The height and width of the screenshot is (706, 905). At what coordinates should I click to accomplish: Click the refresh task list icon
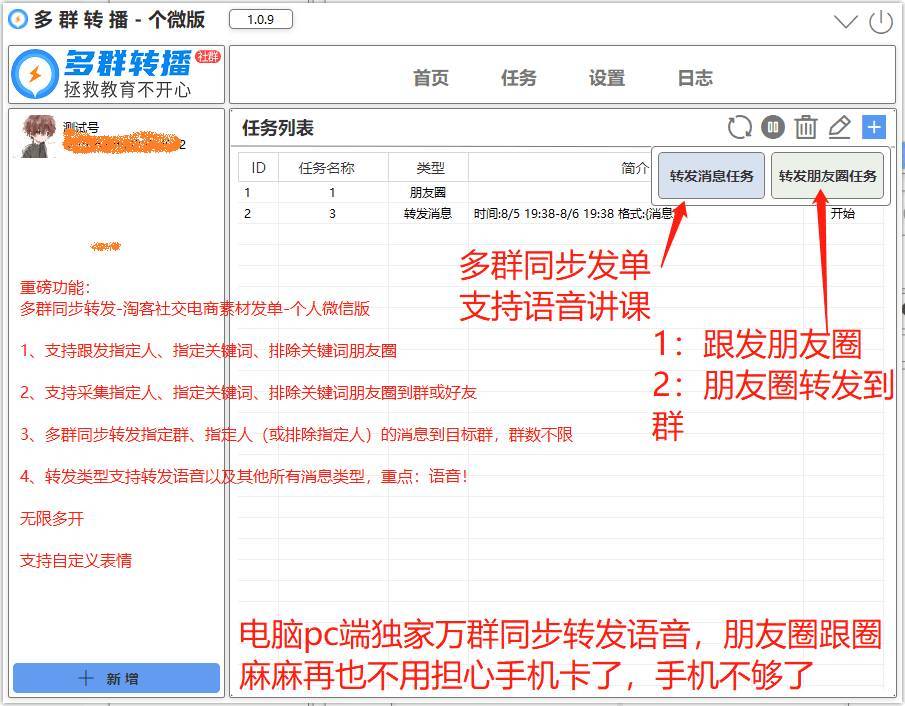point(740,127)
